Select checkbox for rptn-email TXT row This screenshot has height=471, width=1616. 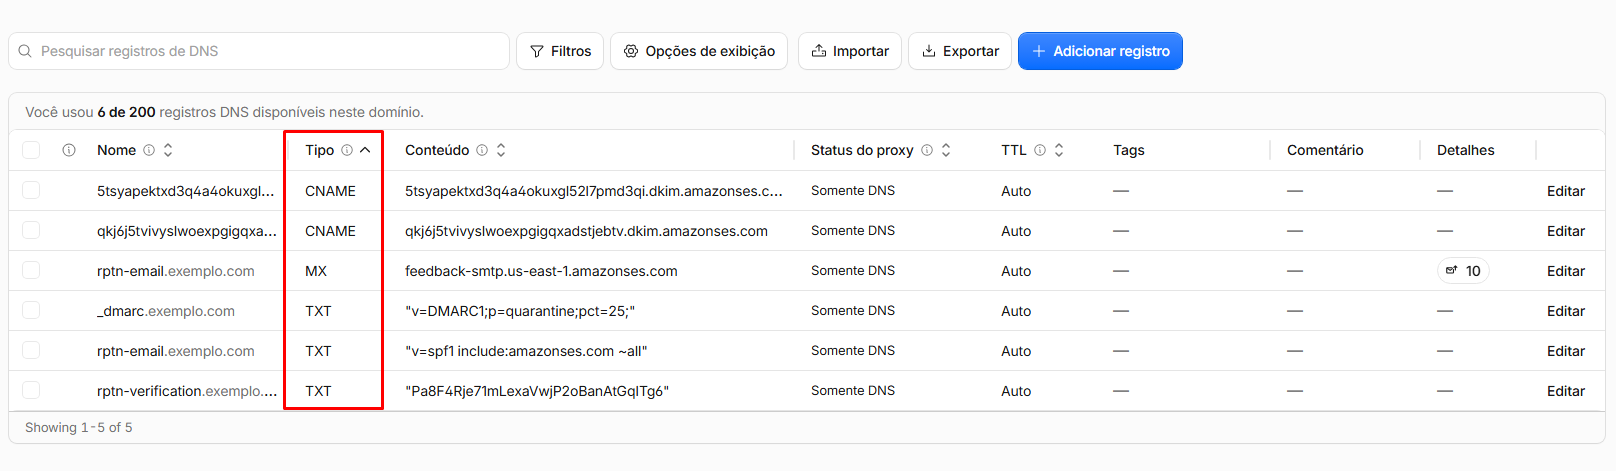tap(31, 350)
